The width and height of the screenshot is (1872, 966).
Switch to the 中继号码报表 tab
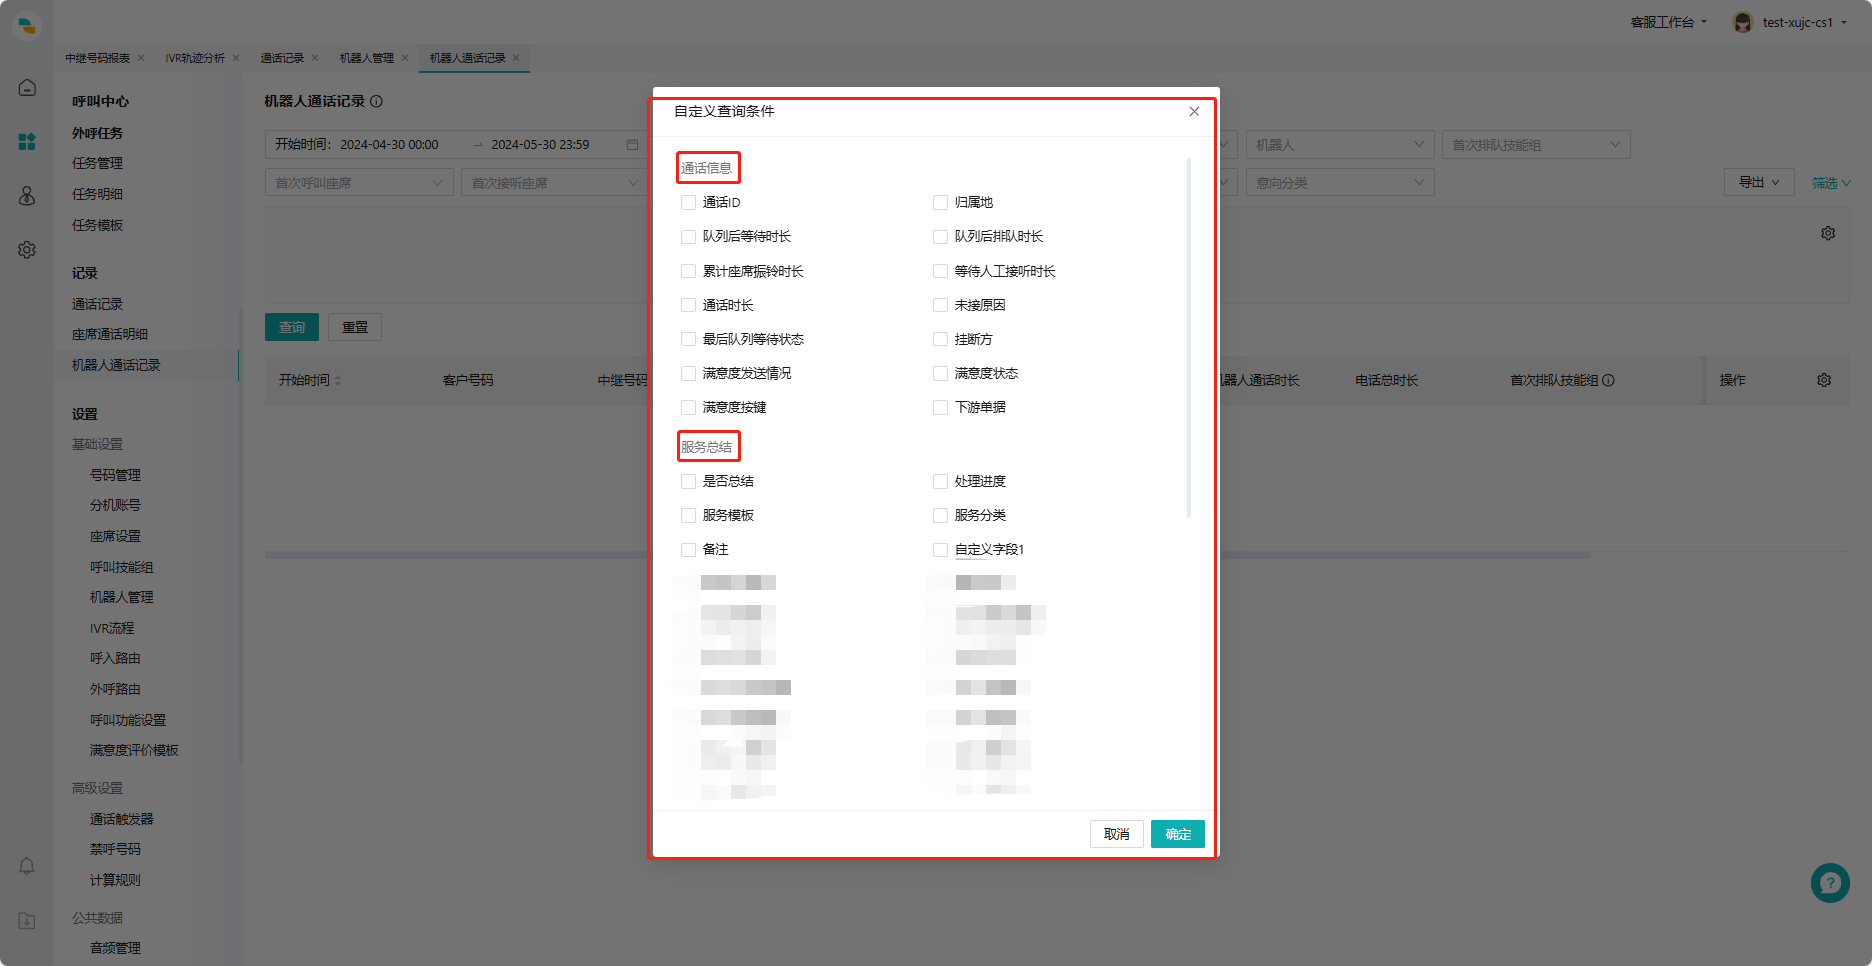97,58
